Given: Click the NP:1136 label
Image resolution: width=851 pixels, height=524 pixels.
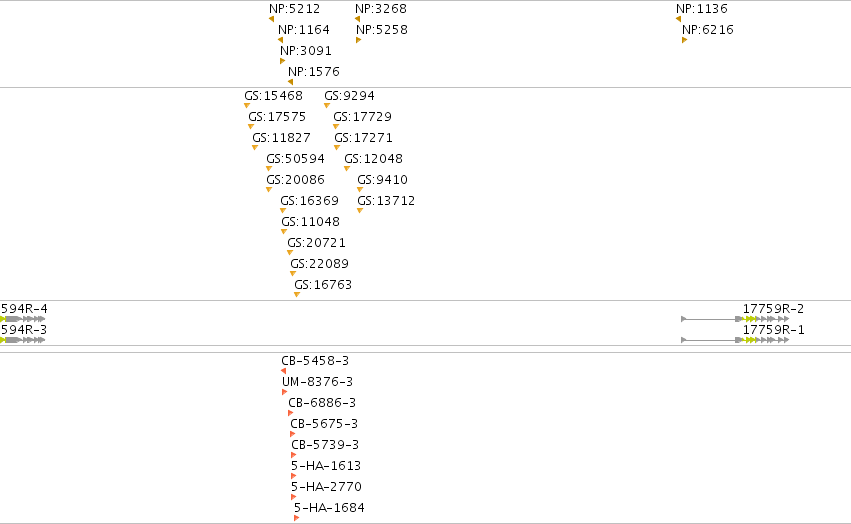Looking at the screenshot, I should click(x=702, y=9).
